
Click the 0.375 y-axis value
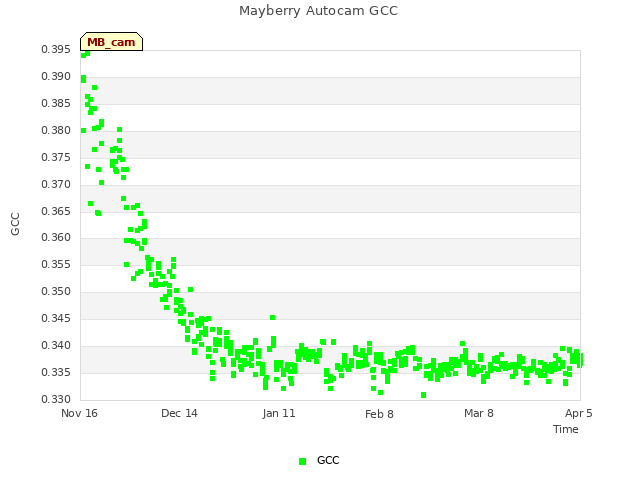(56, 158)
